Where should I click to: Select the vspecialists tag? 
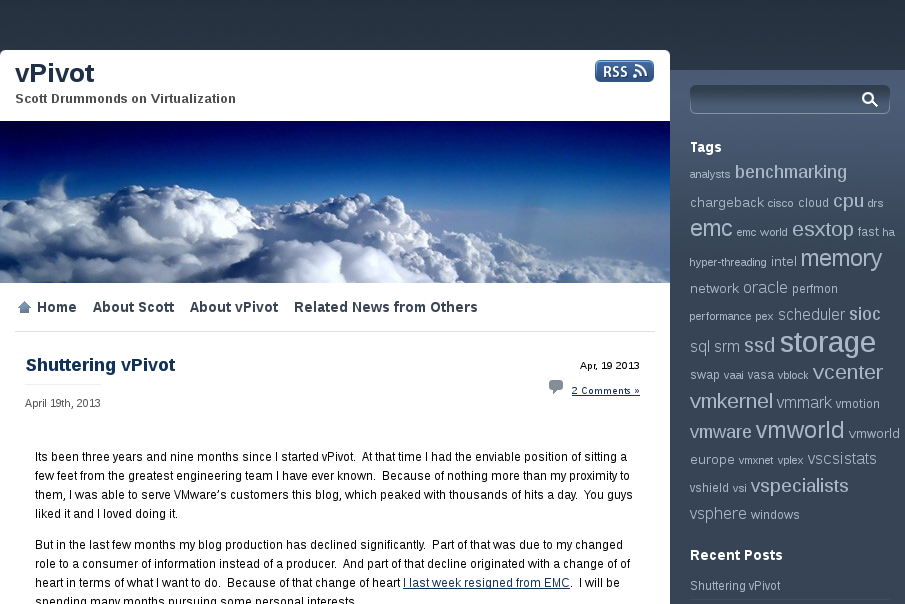click(x=799, y=486)
